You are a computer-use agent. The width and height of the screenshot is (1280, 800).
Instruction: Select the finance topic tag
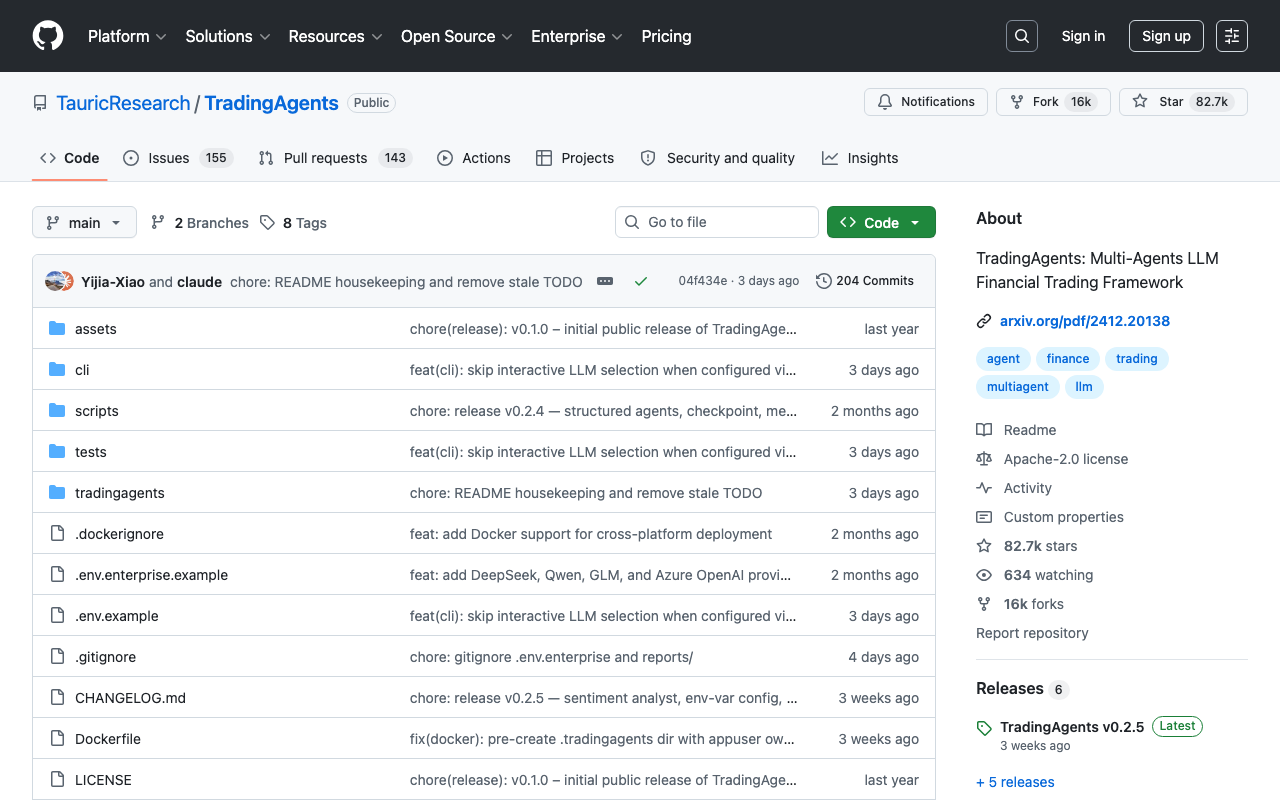[x=1068, y=359]
